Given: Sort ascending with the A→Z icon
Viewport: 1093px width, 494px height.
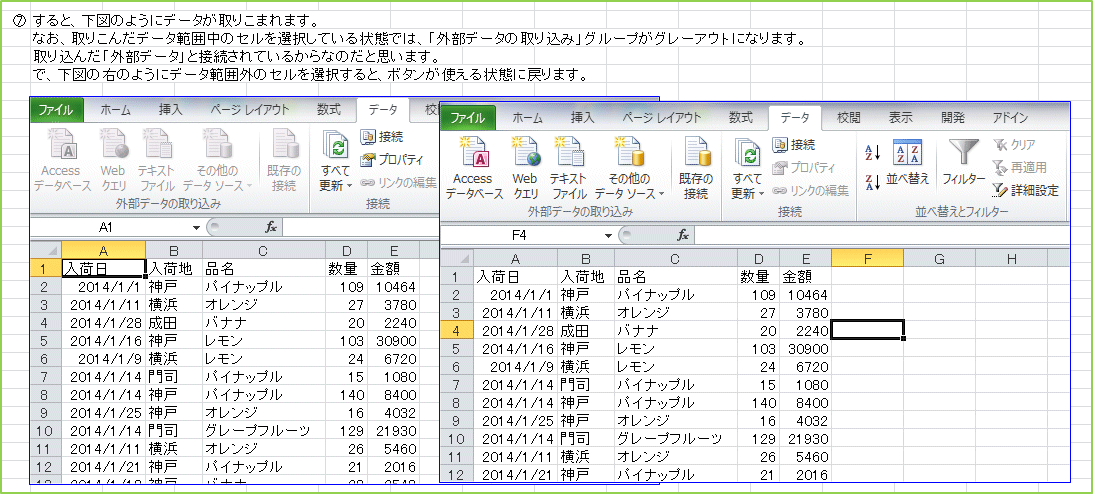Looking at the screenshot, I should point(872,152).
